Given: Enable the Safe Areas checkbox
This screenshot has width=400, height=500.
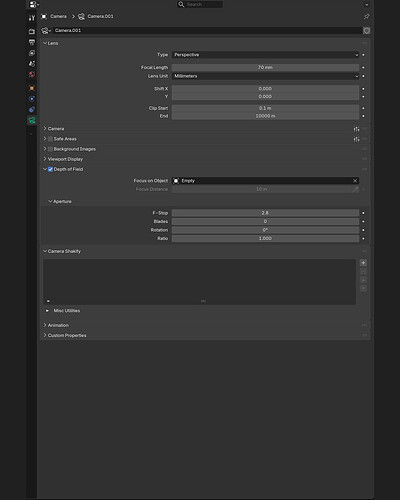Looking at the screenshot, I should pyautogui.click(x=50, y=139).
